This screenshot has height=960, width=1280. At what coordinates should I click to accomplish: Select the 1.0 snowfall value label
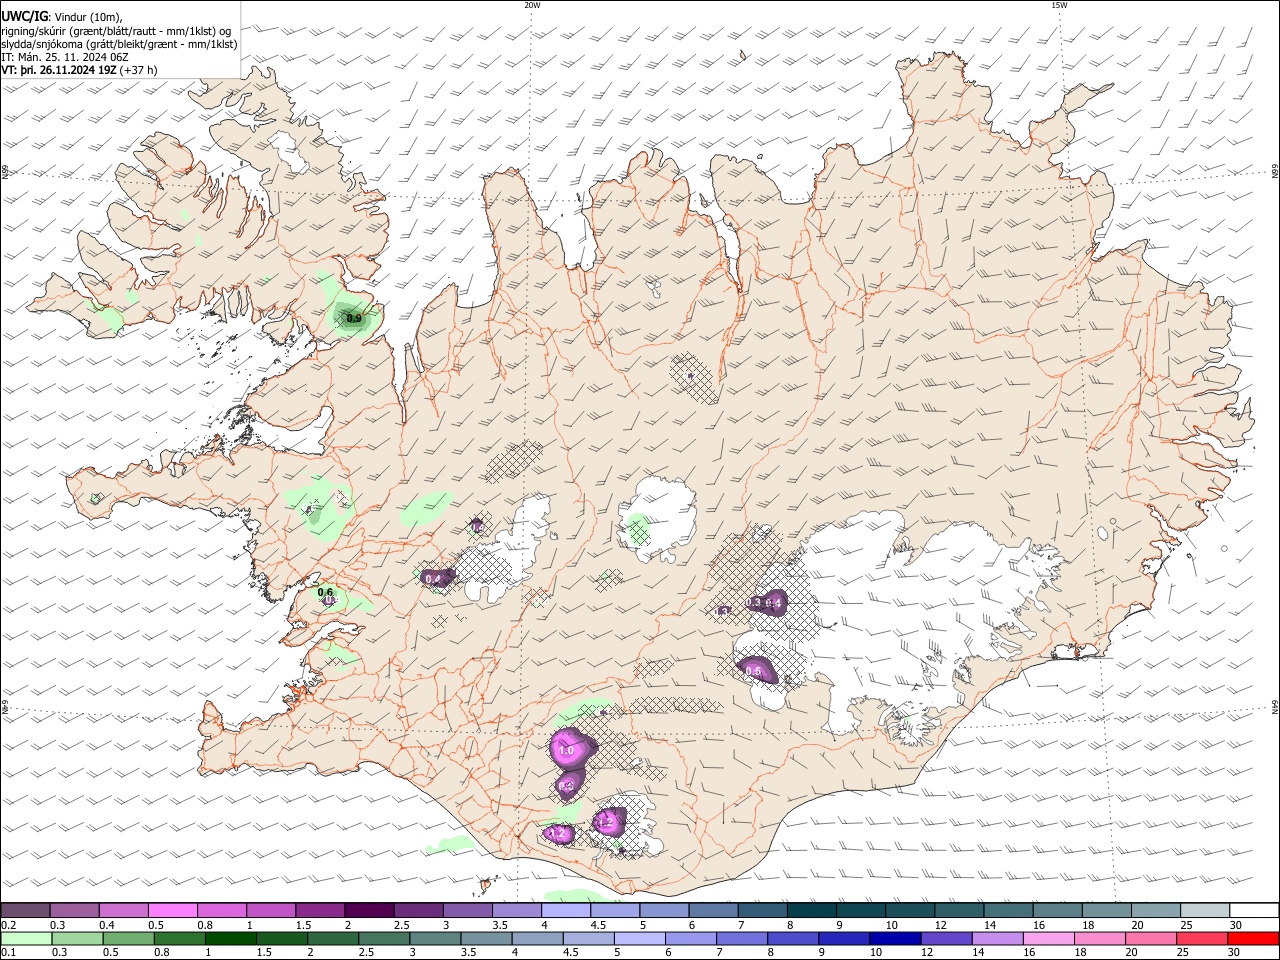point(565,750)
